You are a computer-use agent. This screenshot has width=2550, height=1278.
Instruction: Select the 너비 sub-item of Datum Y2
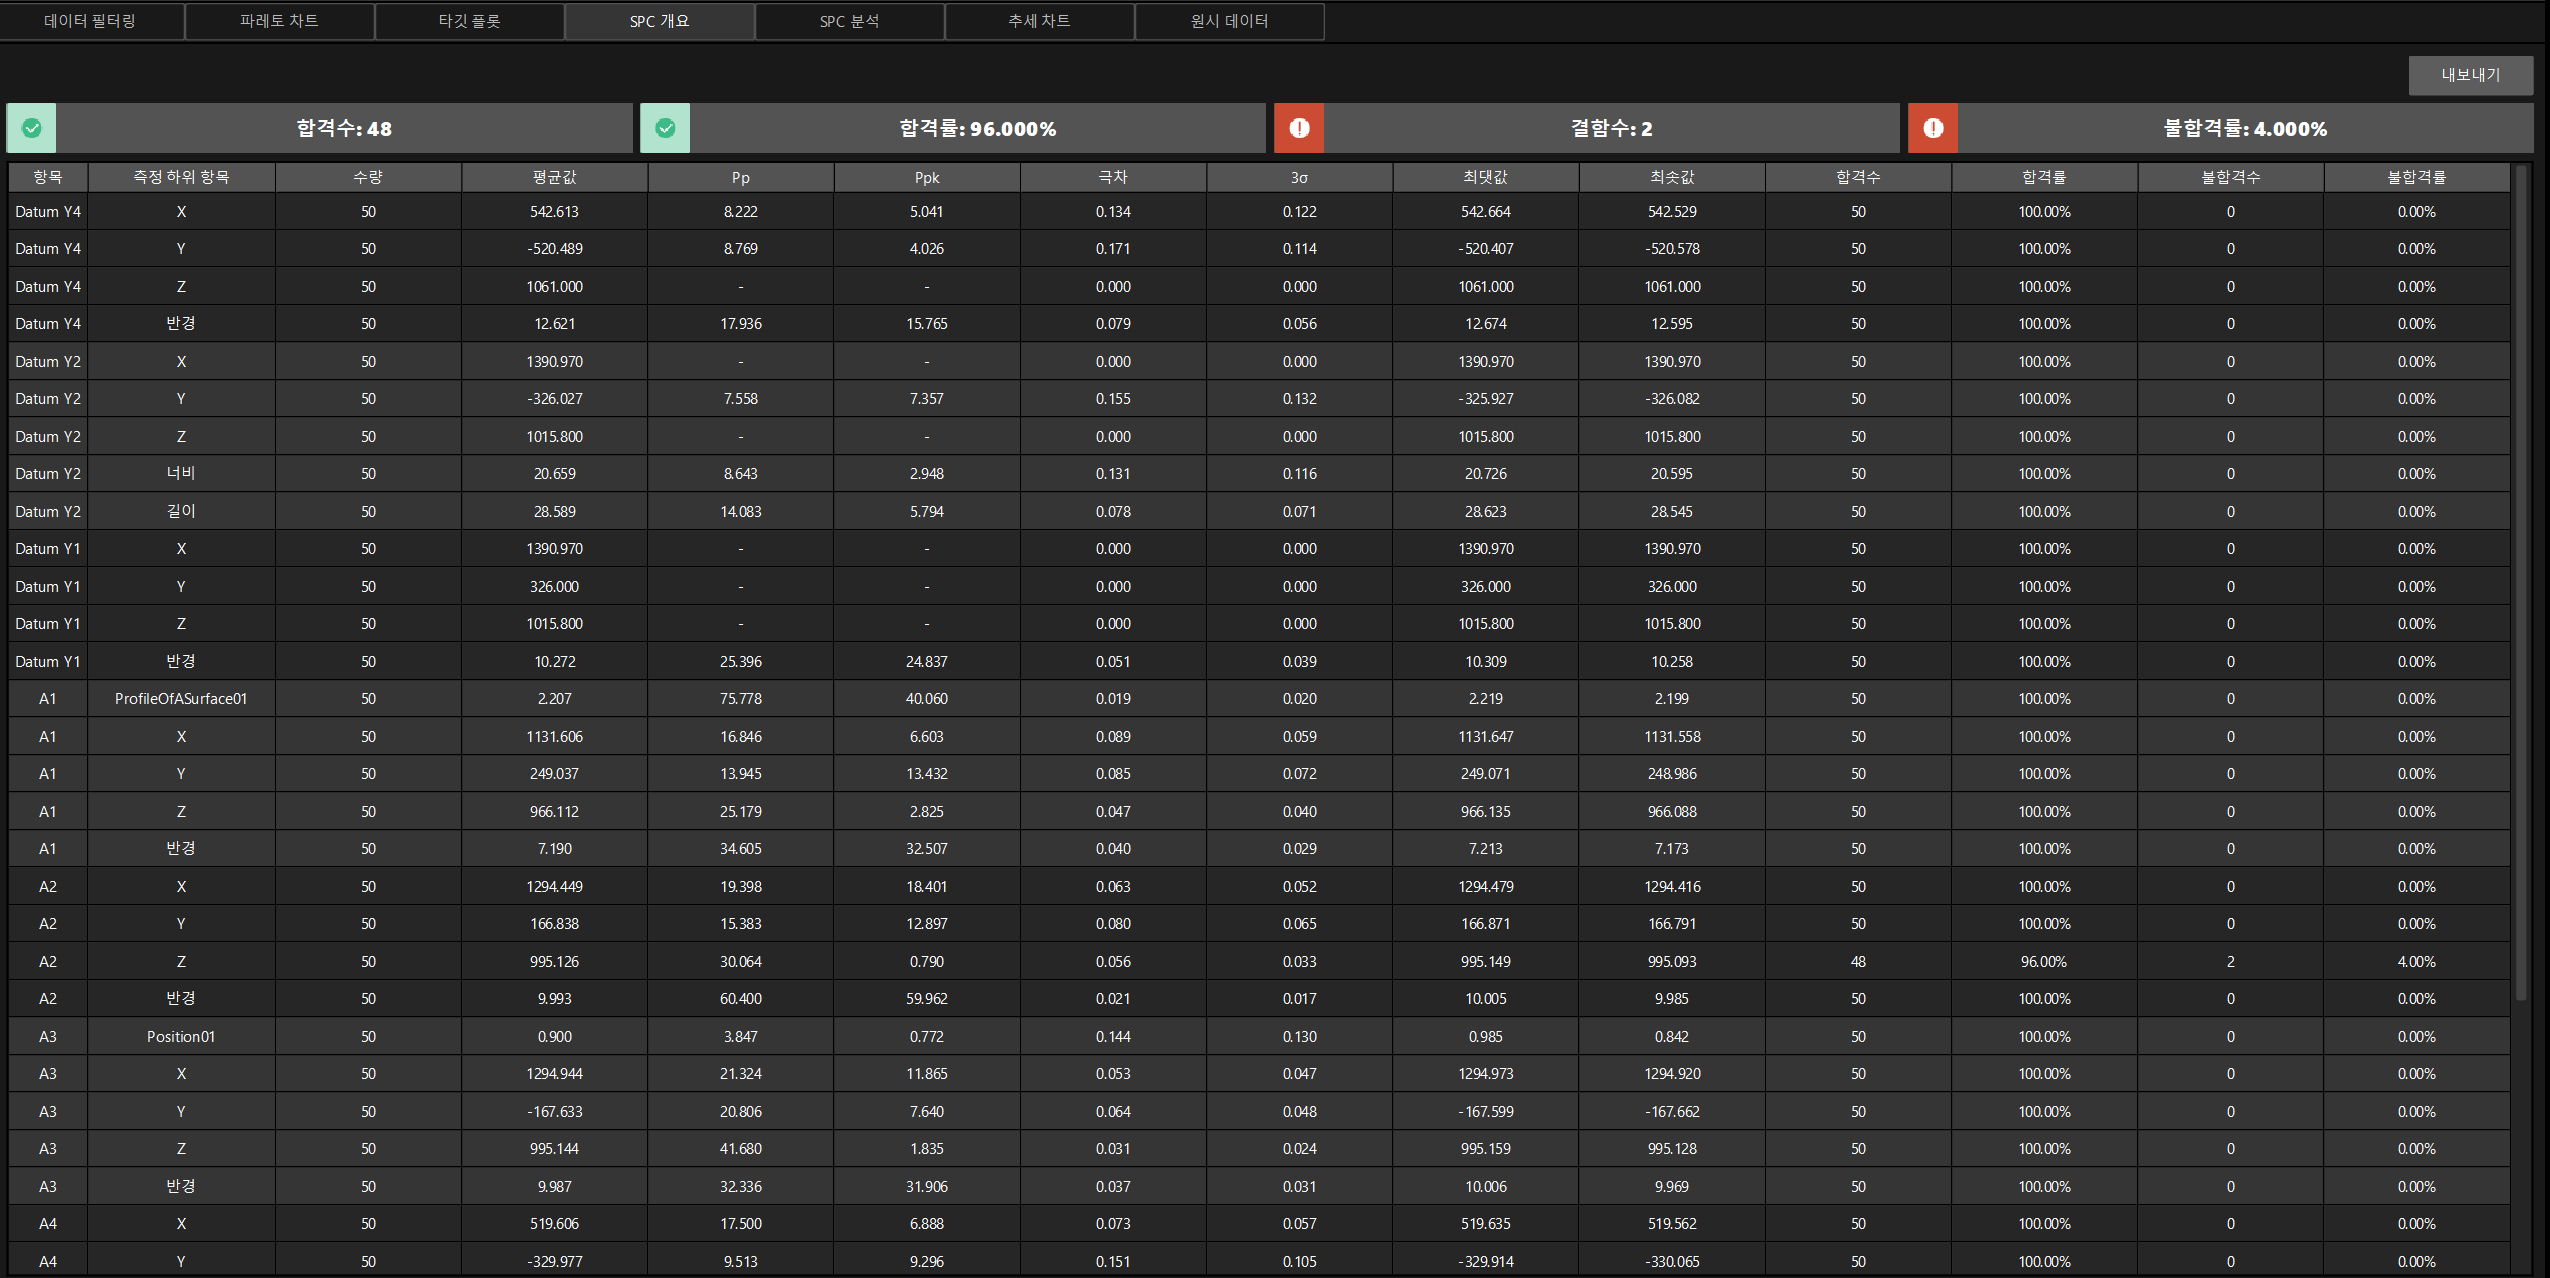181,474
